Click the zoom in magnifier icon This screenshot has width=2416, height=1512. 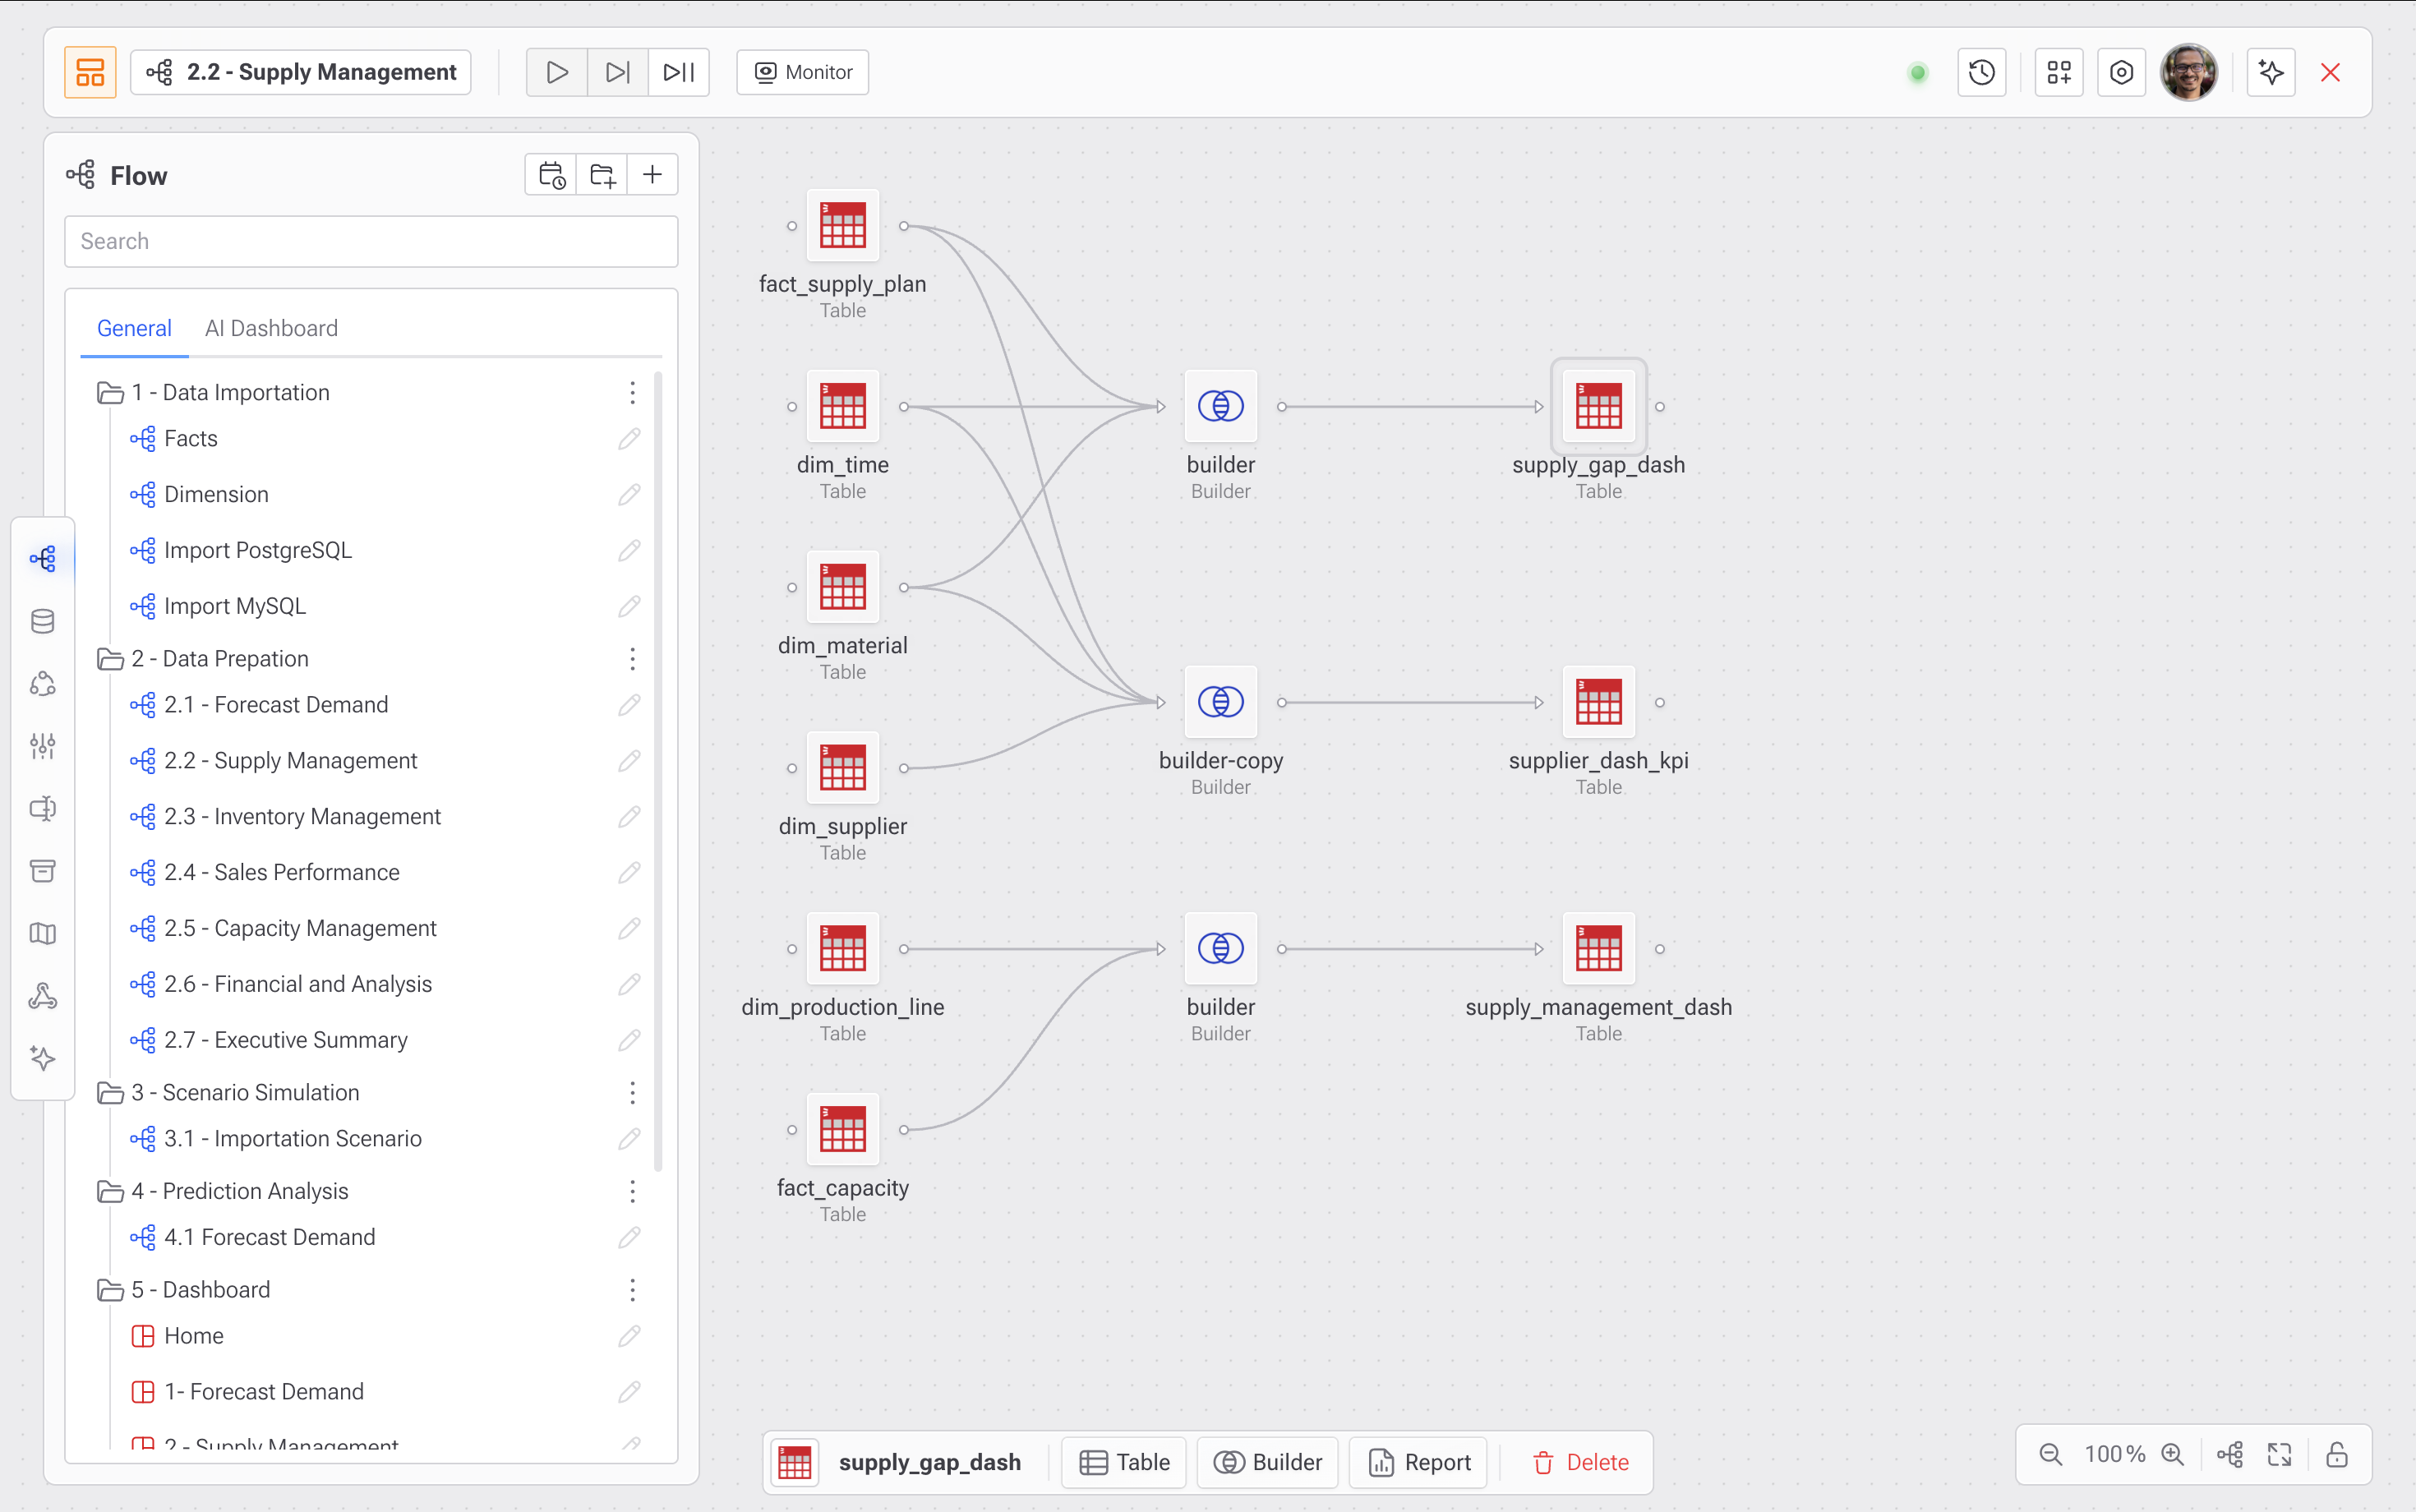[2172, 1454]
